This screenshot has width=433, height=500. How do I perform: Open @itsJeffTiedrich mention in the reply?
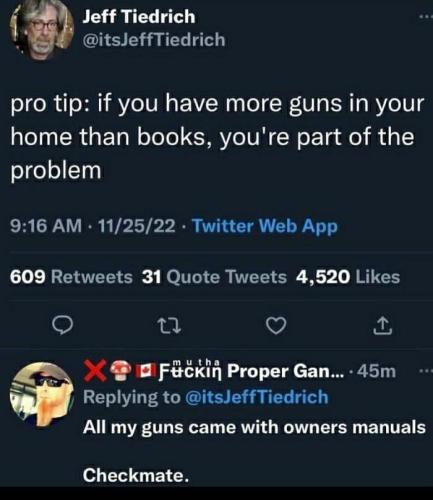coord(256,397)
